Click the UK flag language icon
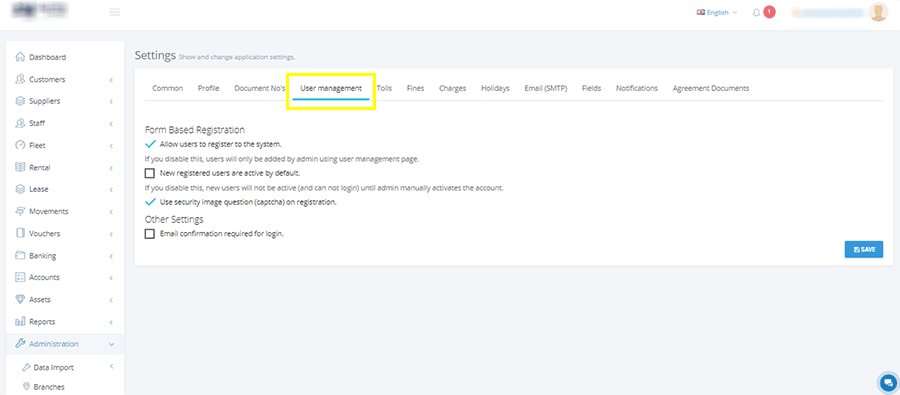 click(701, 12)
